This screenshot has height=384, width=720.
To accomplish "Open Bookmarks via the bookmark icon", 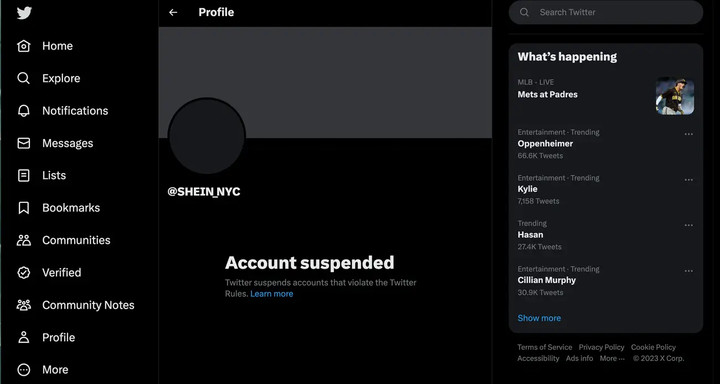I will (x=23, y=208).
